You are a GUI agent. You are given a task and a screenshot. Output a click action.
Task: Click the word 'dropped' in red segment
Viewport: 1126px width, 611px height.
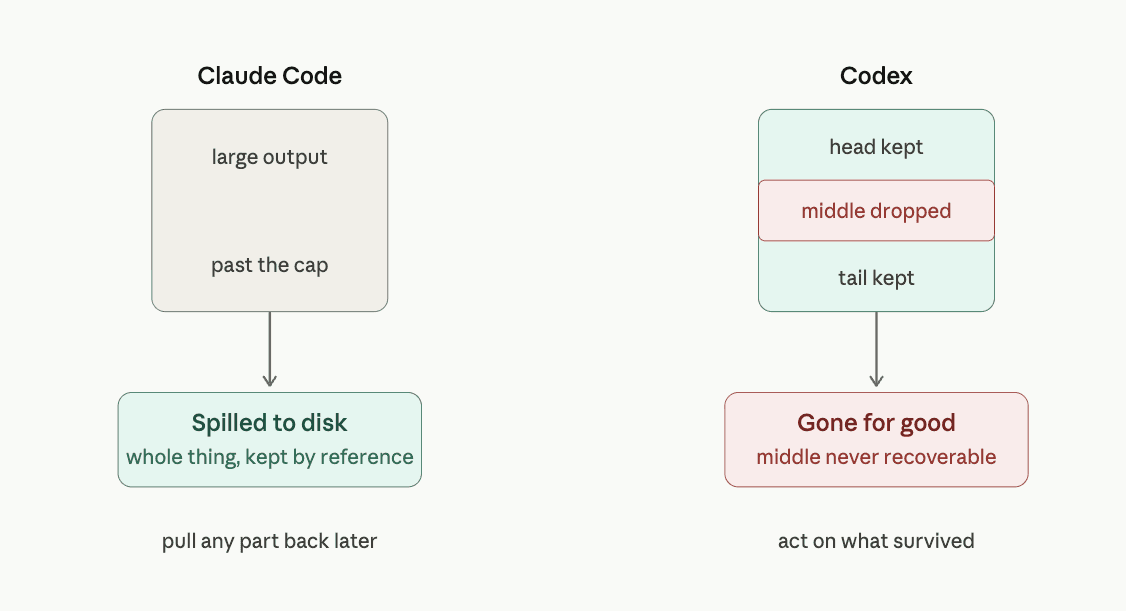click(911, 211)
